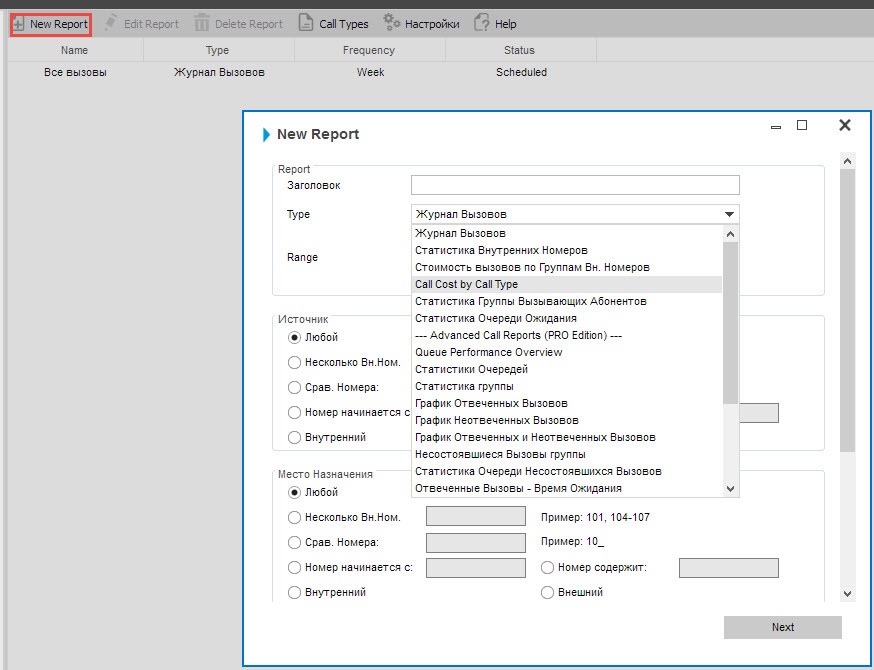This screenshot has width=874, height=670.
Task: Collapse the Type dropdown arrow
Action: 730,214
